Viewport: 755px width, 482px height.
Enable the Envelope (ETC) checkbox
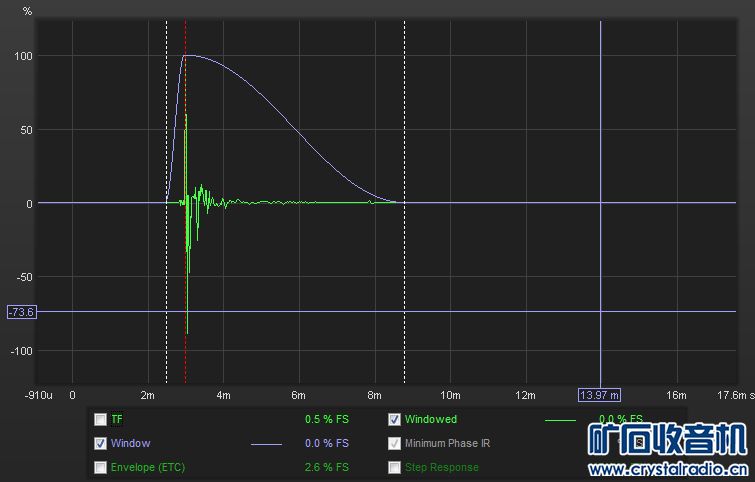tap(100, 467)
